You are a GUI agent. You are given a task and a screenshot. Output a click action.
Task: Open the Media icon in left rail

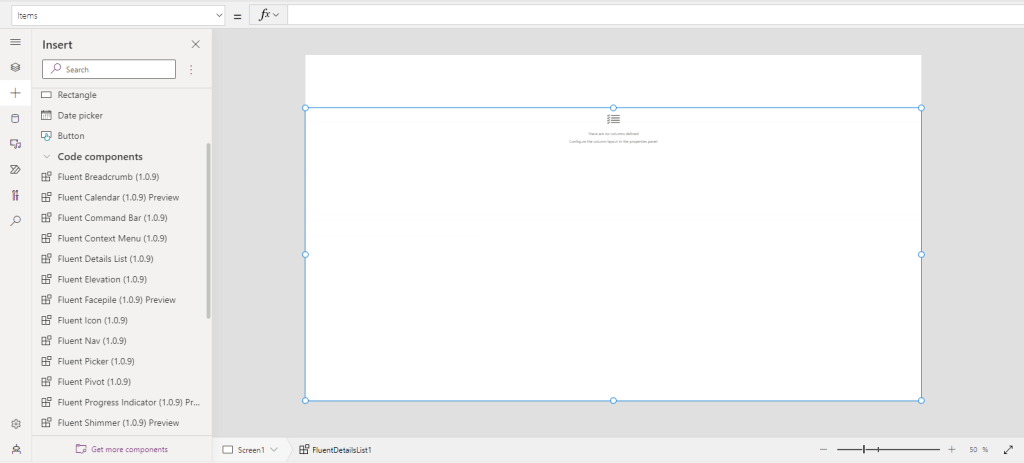[x=15, y=144]
